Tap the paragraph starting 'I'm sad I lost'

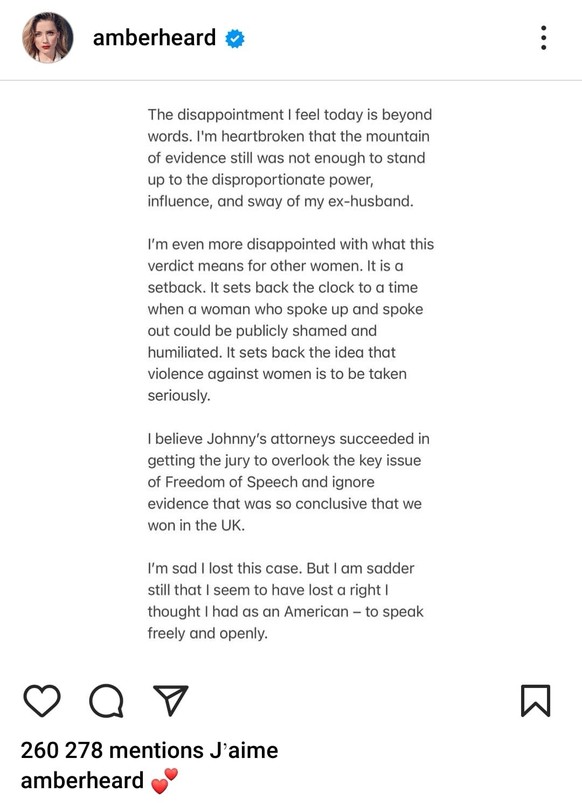coord(286,601)
